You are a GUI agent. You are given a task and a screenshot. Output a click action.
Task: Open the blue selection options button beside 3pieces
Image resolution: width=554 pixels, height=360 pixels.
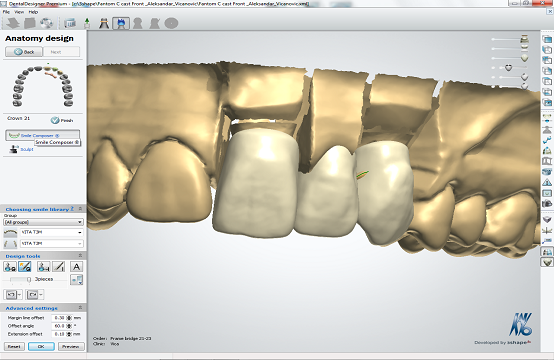(x=76, y=279)
